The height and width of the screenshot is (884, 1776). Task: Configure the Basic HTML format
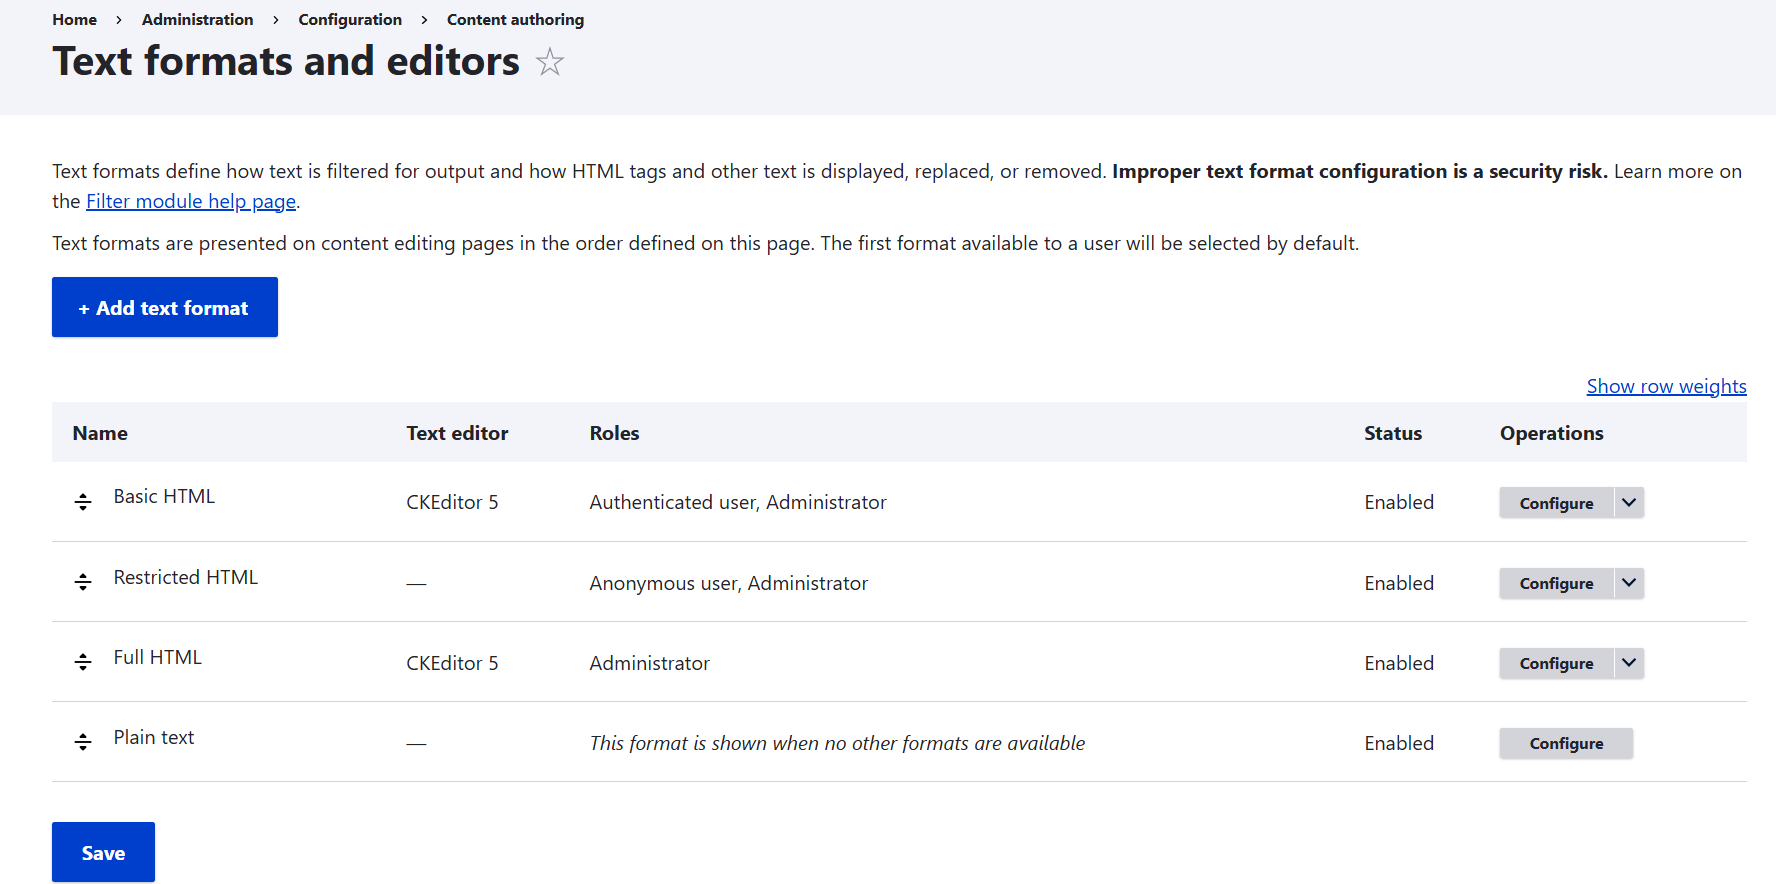1556,503
